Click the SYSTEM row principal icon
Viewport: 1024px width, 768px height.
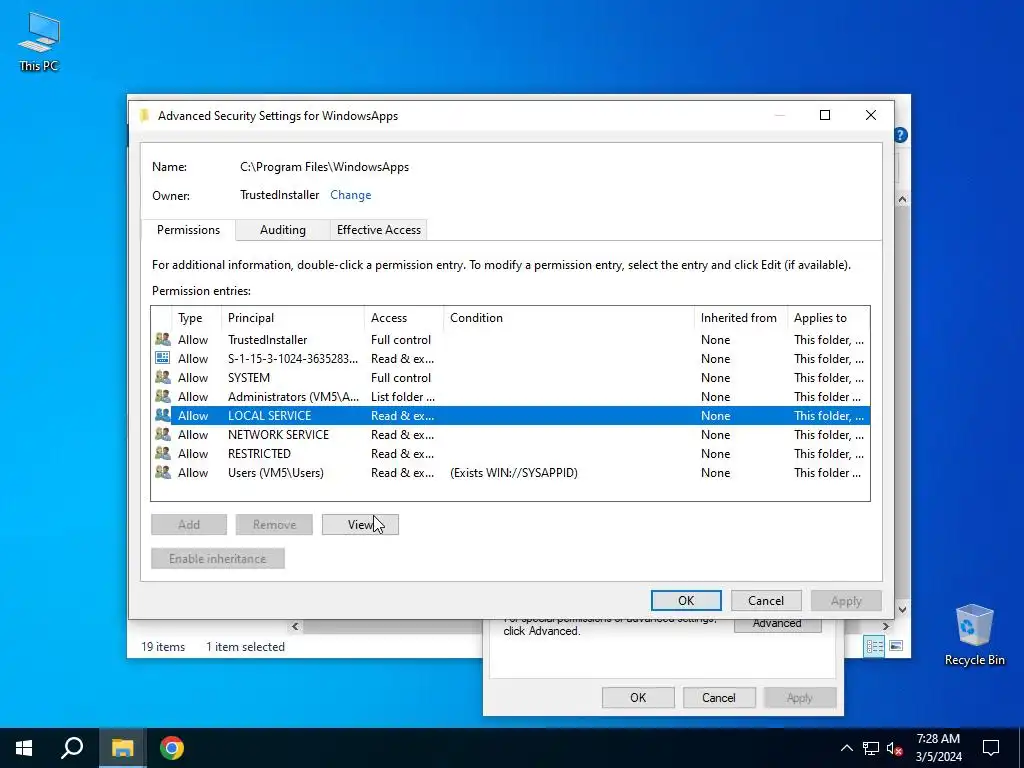(x=163, y=377)
